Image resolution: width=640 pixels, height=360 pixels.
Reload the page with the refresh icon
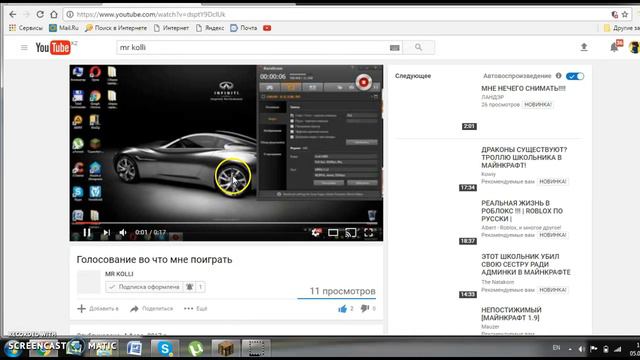[x=40, y=14]
